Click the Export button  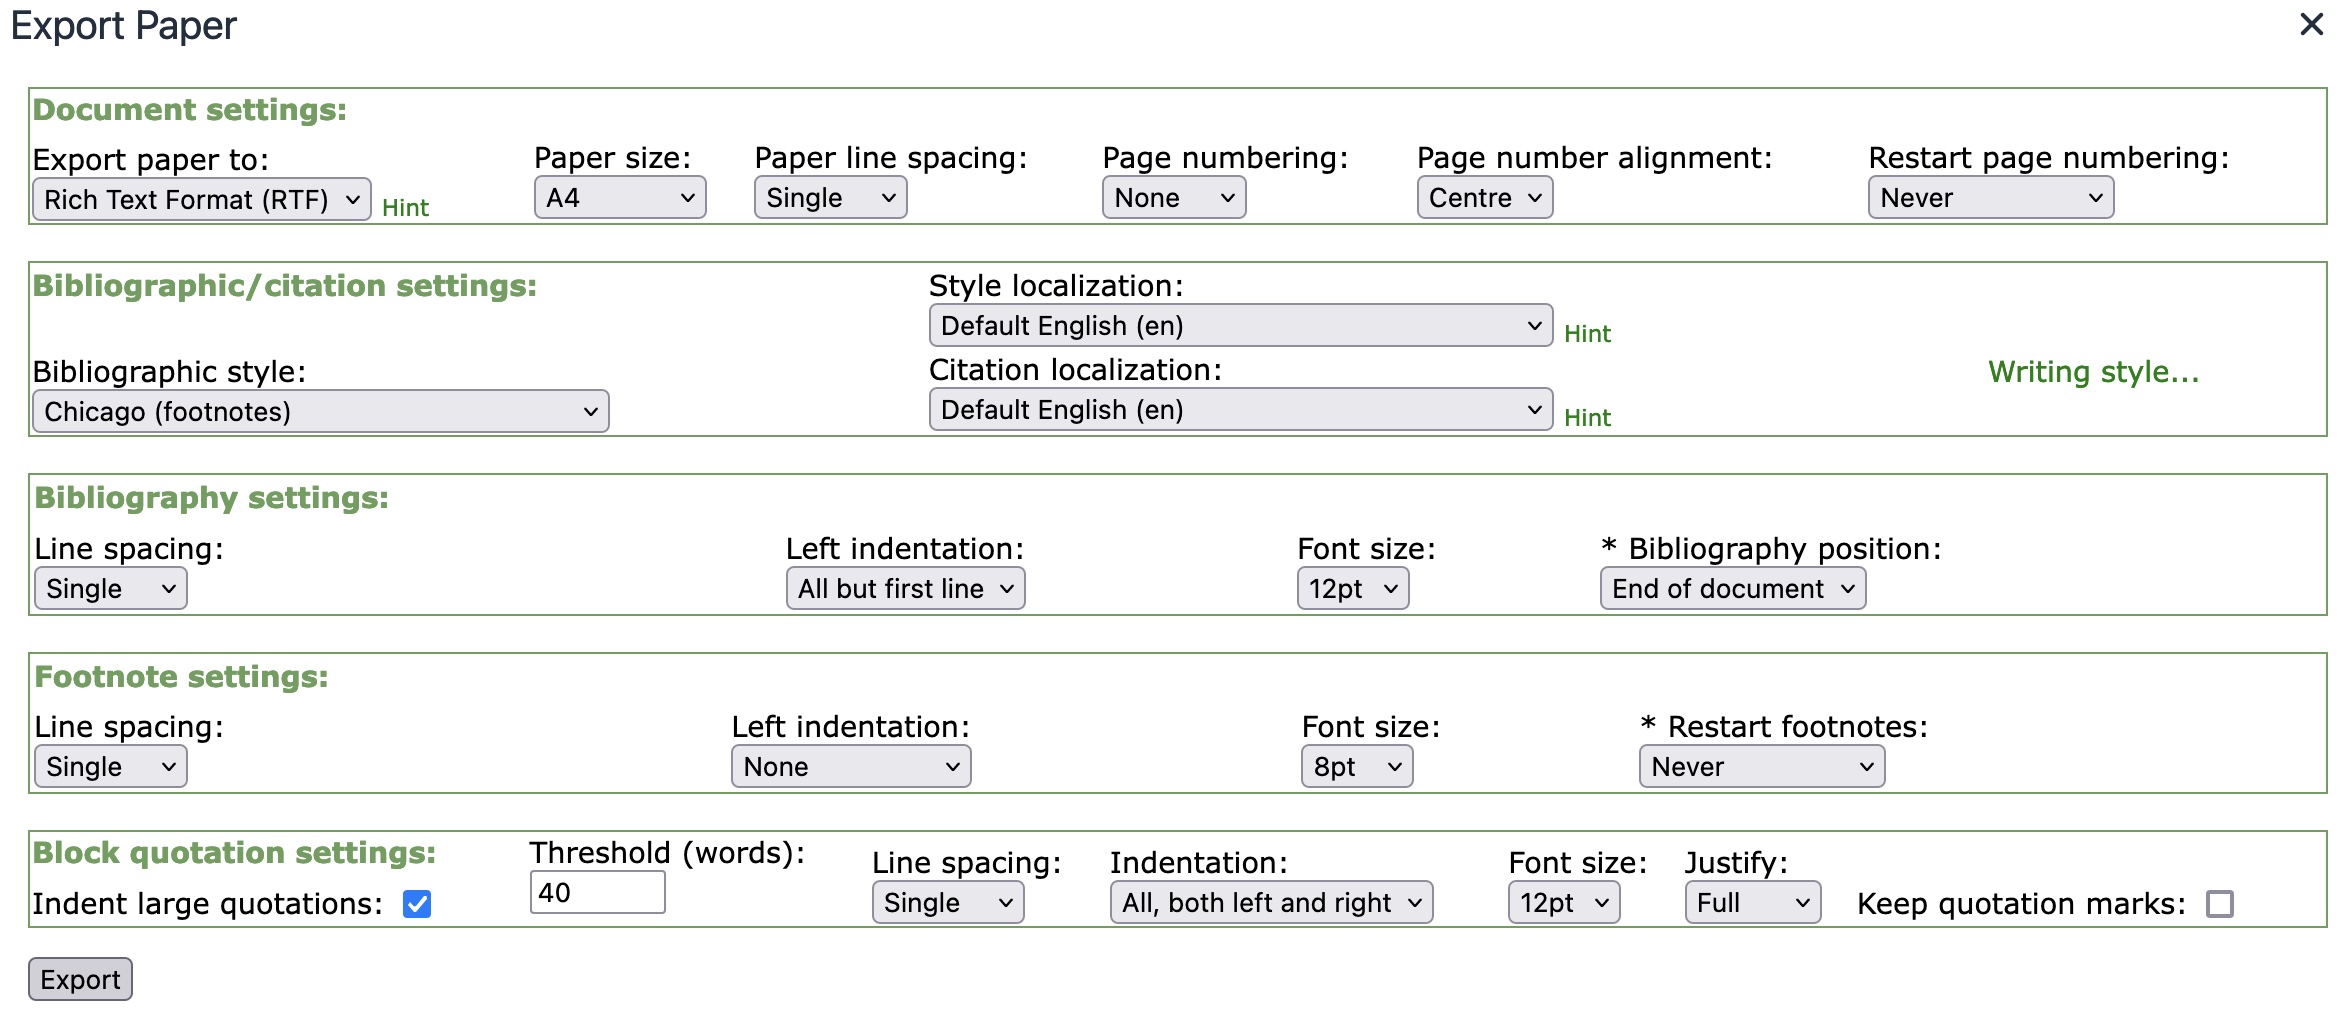click(80, 979)
